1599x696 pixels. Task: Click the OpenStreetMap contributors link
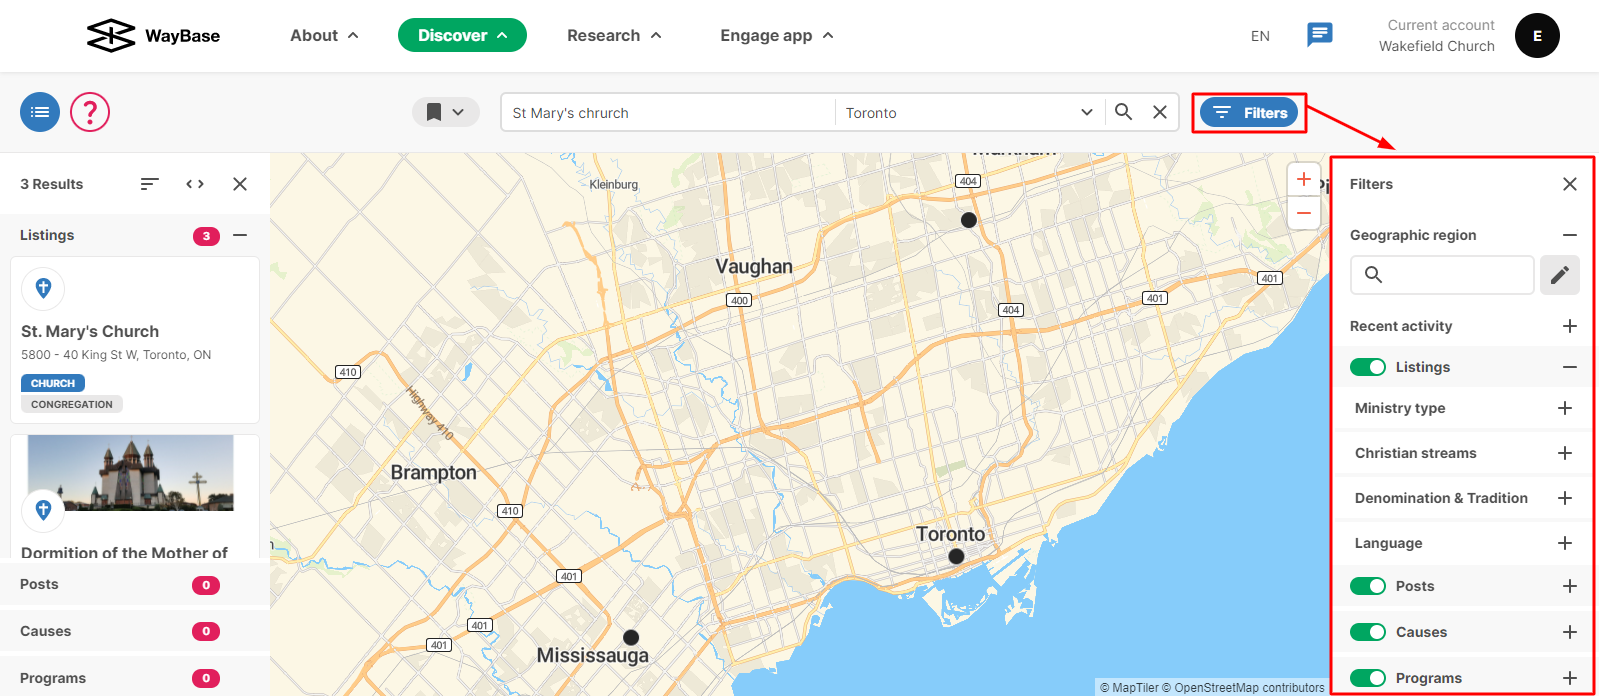[1243, 688]
